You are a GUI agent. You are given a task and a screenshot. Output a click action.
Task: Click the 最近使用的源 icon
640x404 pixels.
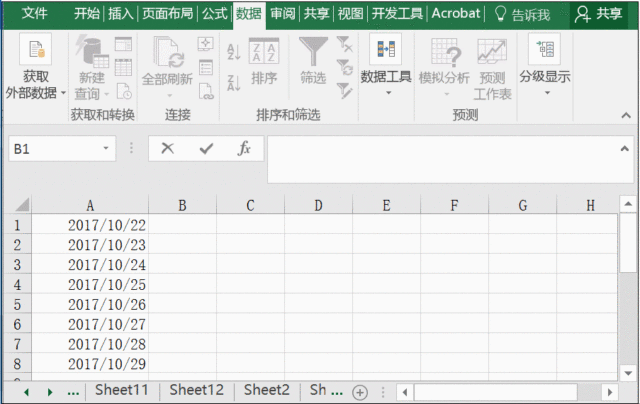[x=124, y=91]
